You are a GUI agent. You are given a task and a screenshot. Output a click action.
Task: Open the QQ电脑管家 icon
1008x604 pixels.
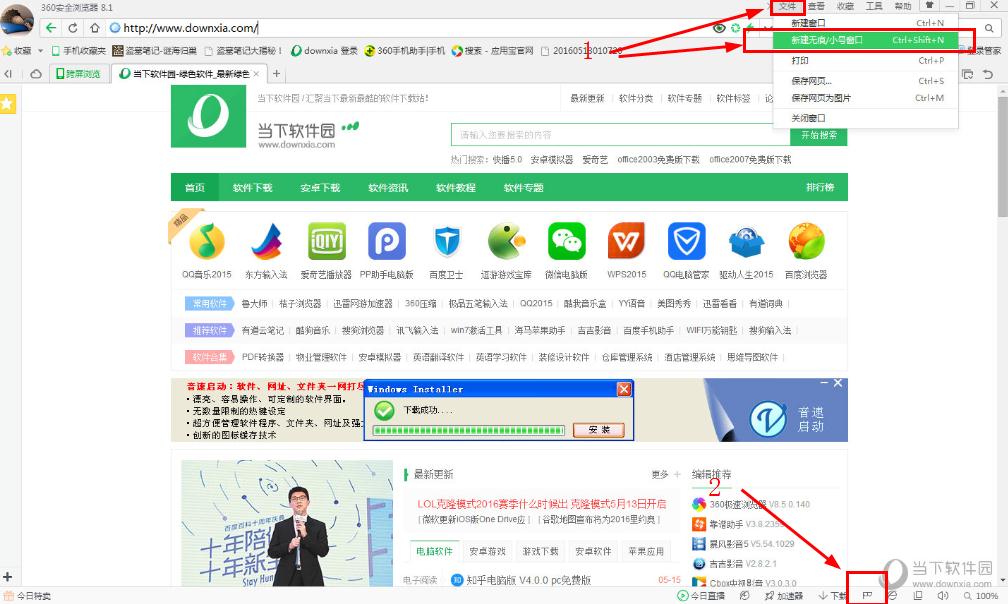click(x=687, y=240)
